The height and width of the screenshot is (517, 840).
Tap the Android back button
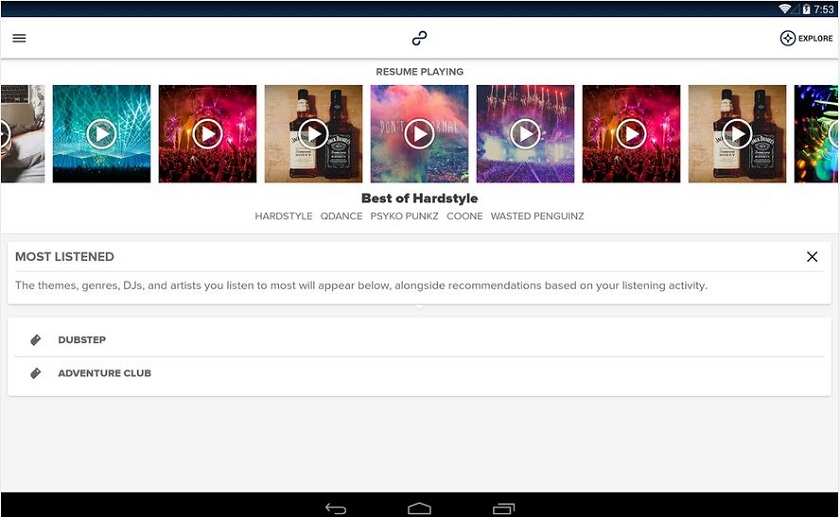click(336, 508)
